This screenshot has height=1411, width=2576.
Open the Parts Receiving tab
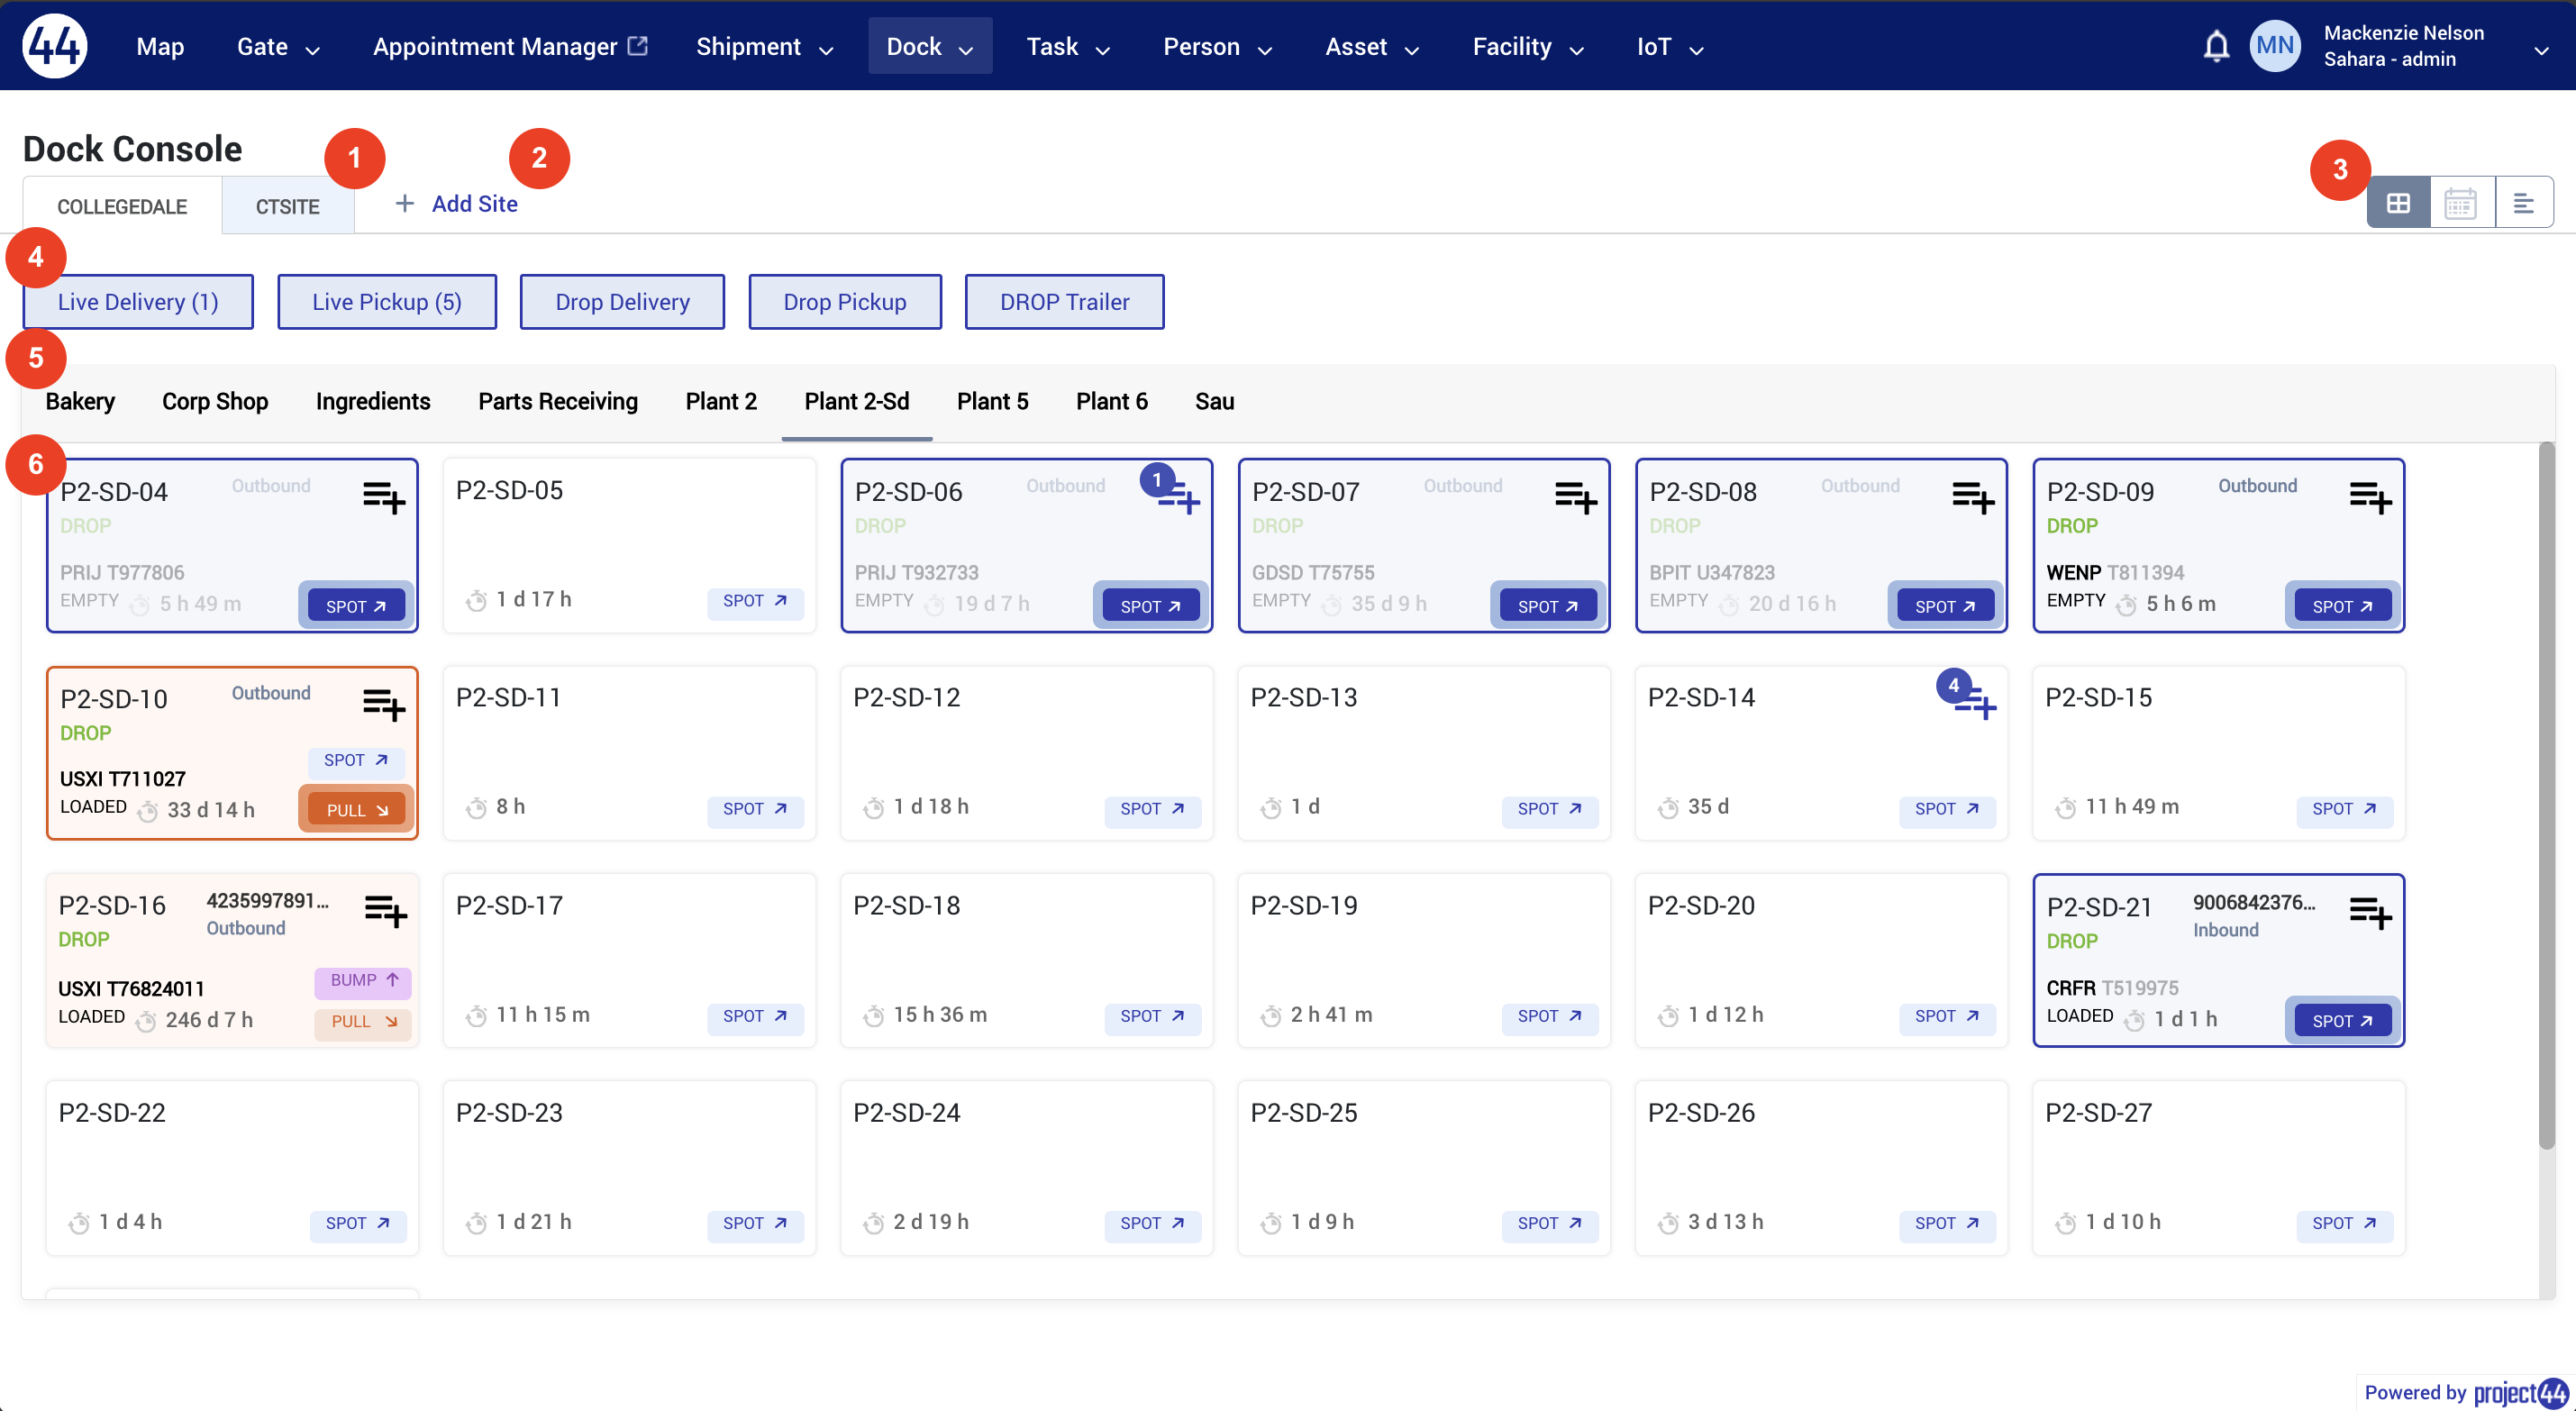(558, 402)
